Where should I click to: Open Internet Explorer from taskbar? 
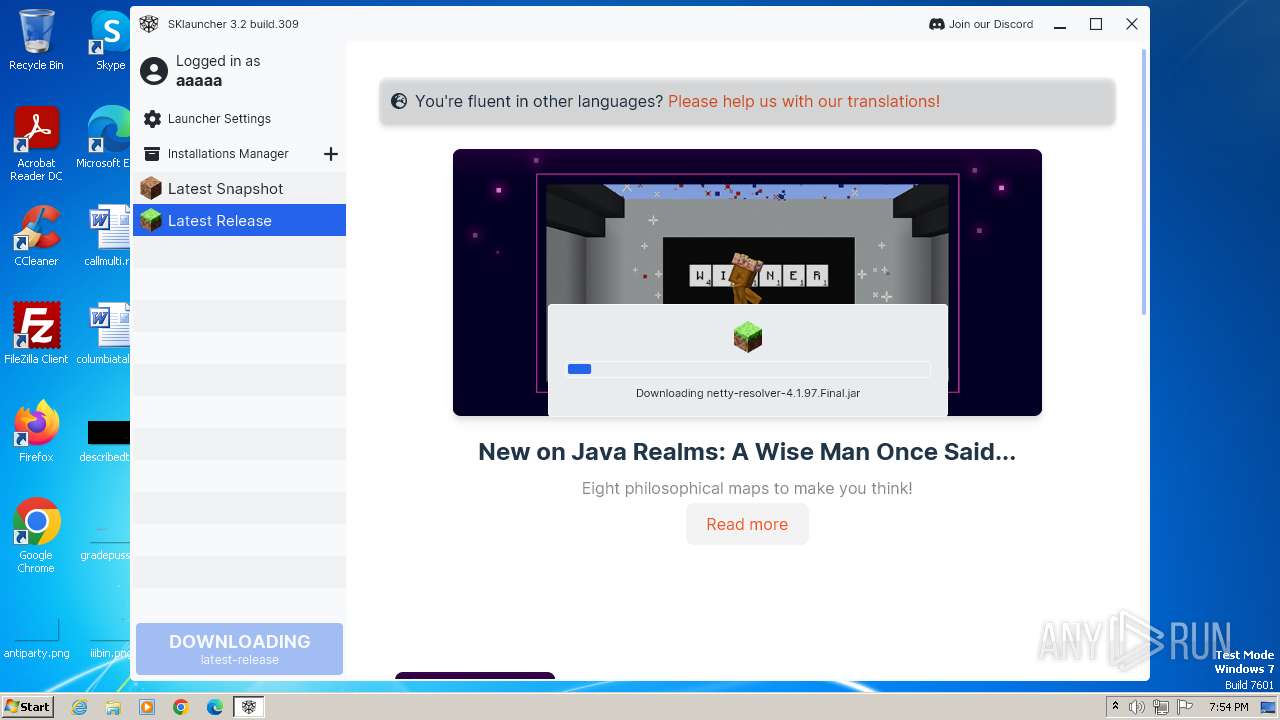point(80,707)
